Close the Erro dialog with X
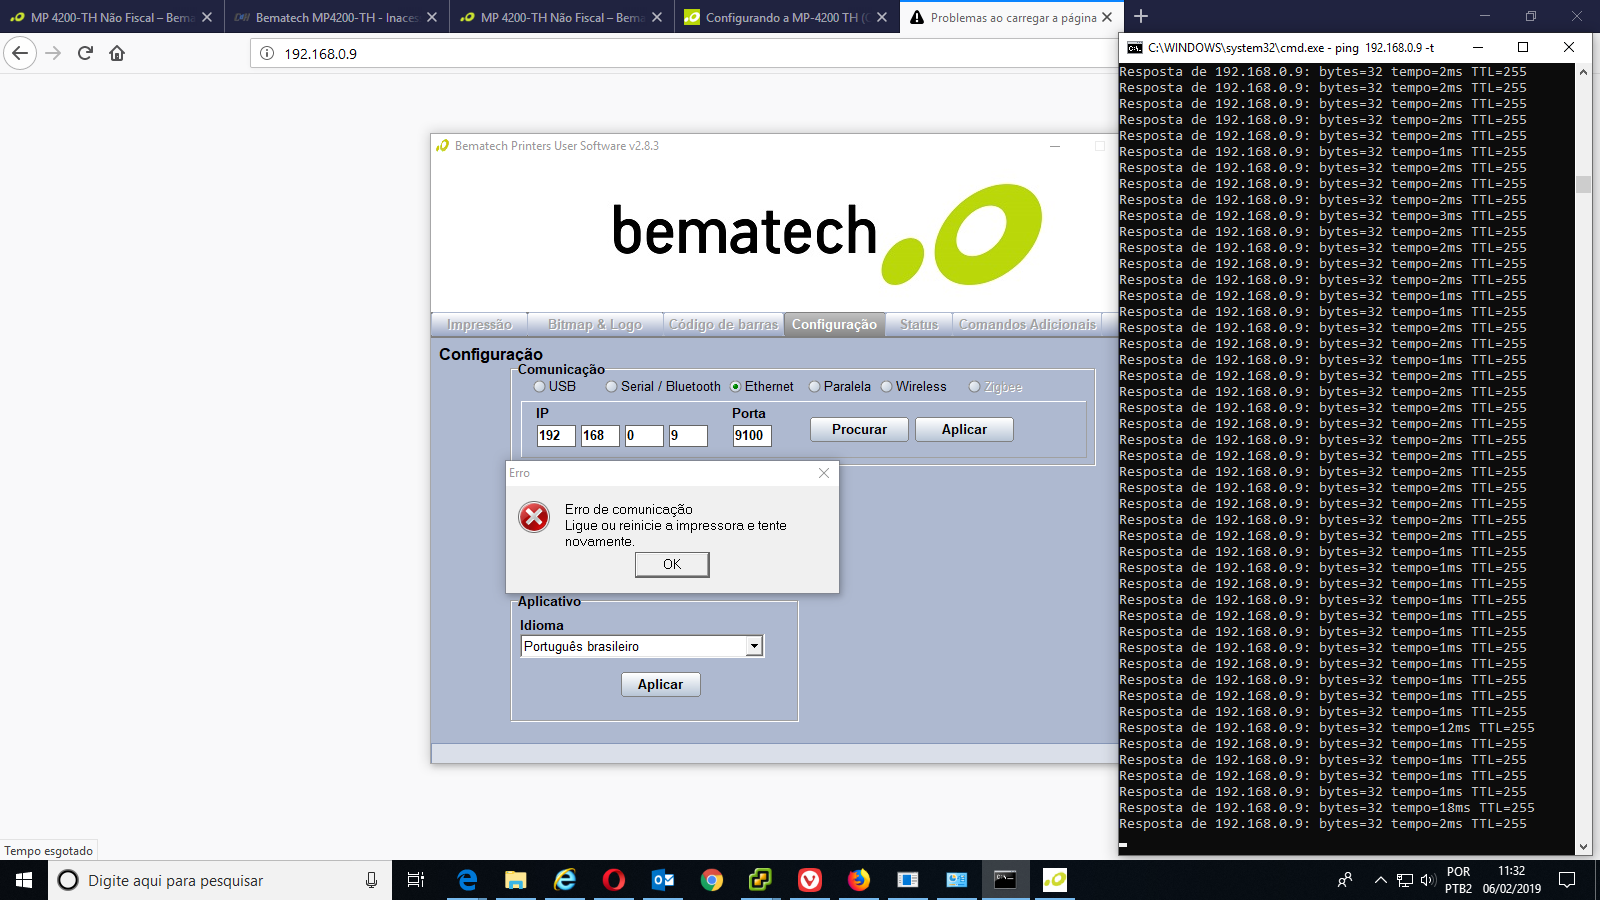The height and width of the screenshot is (900, 1600). tap(824, 473)
